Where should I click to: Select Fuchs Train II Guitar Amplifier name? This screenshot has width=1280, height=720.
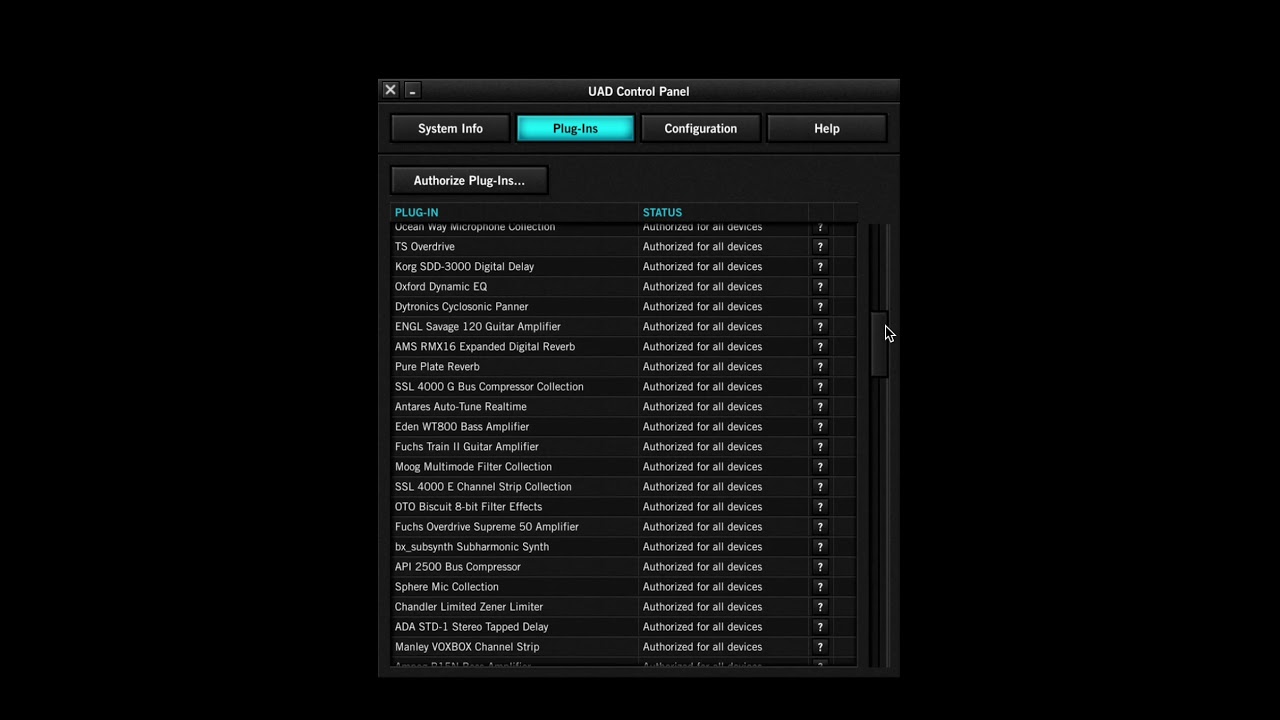pos(466,447)
